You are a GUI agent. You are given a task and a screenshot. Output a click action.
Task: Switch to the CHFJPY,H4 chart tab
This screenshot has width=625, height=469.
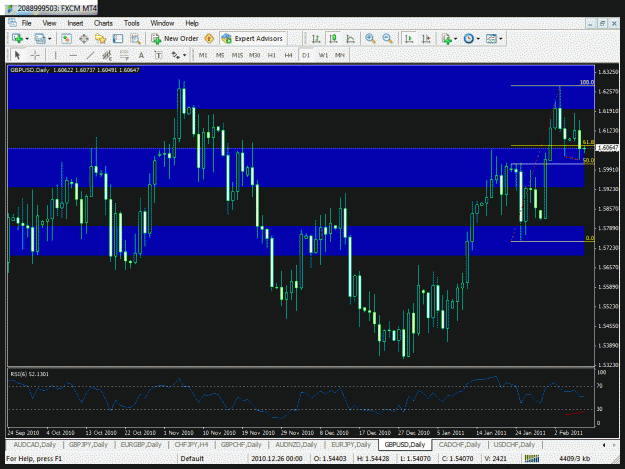(191, 445)
